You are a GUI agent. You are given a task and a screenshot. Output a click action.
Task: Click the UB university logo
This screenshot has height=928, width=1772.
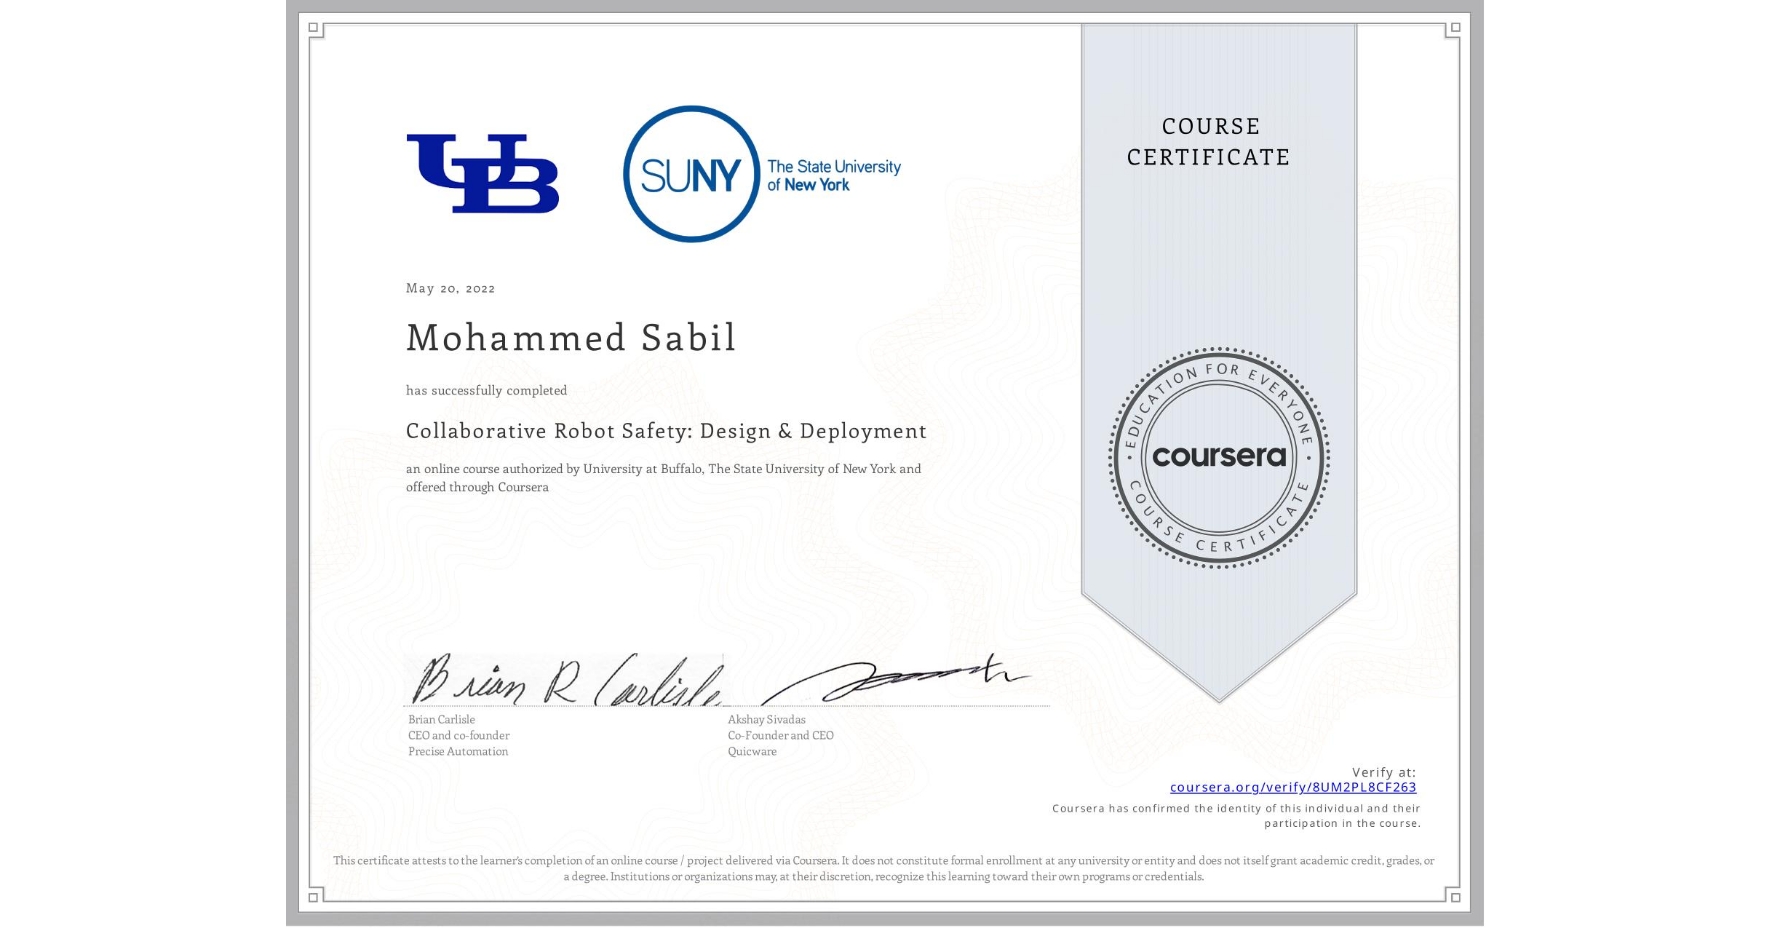coord(484,172)
